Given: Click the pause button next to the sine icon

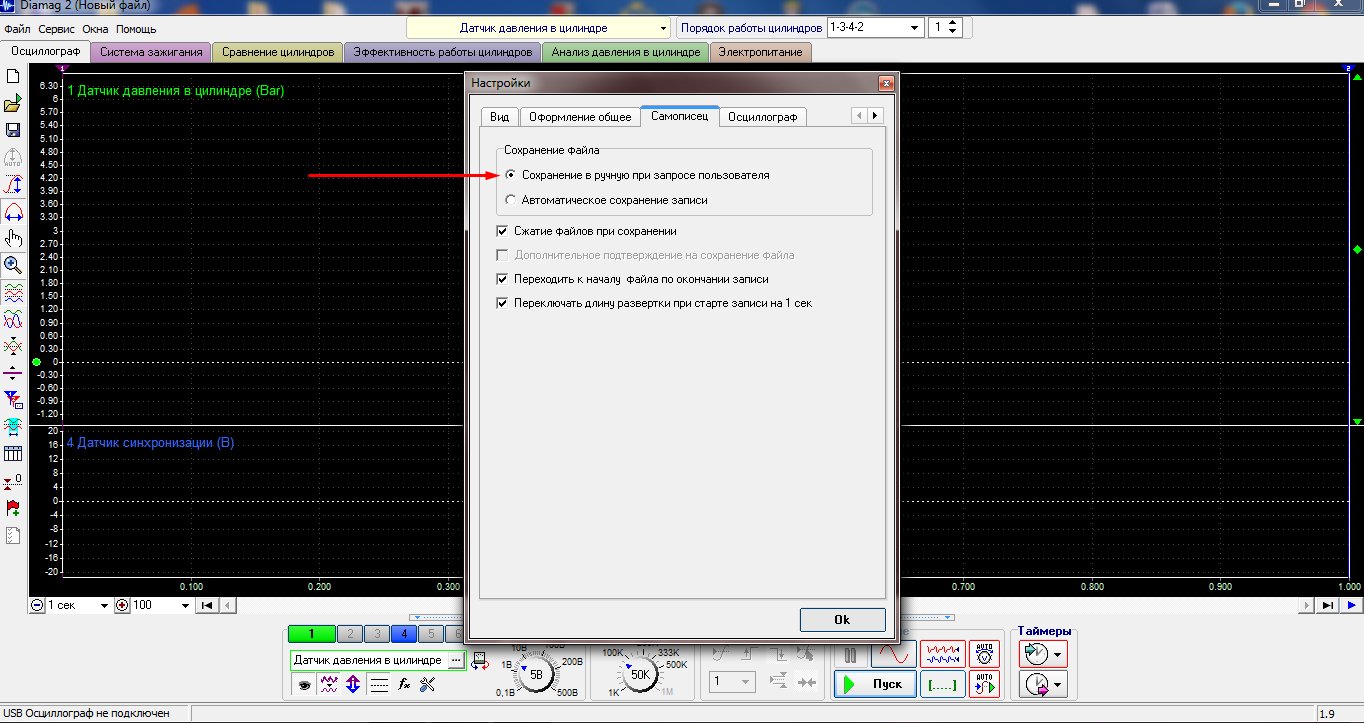Looking at the screenshot, I should [x=851, y=656].
